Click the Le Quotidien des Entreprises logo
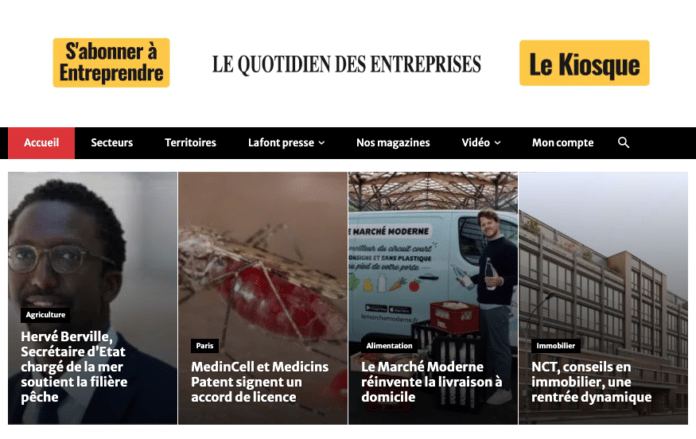The image size is (696, 439). (346, 64)
